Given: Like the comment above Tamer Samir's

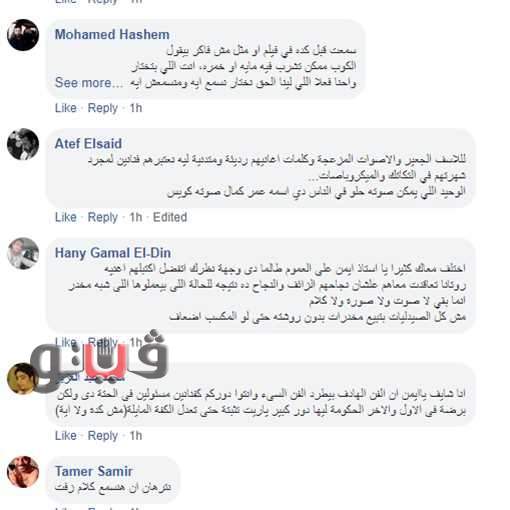Looking at the screenshot, I should [66, 436].
